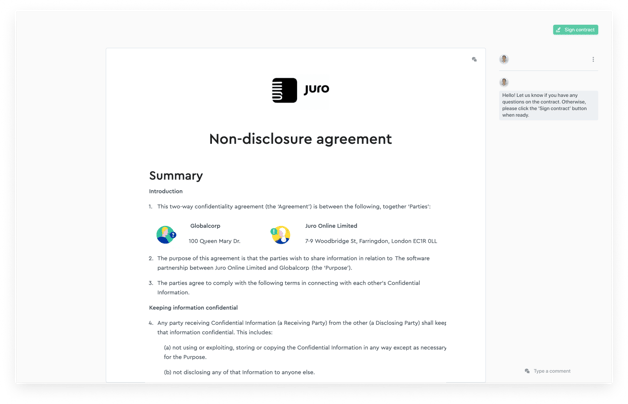Click the Globalcorp party name
Image resolution: width=628 pixels, height=404 pixels.
[x=206, y=226]
